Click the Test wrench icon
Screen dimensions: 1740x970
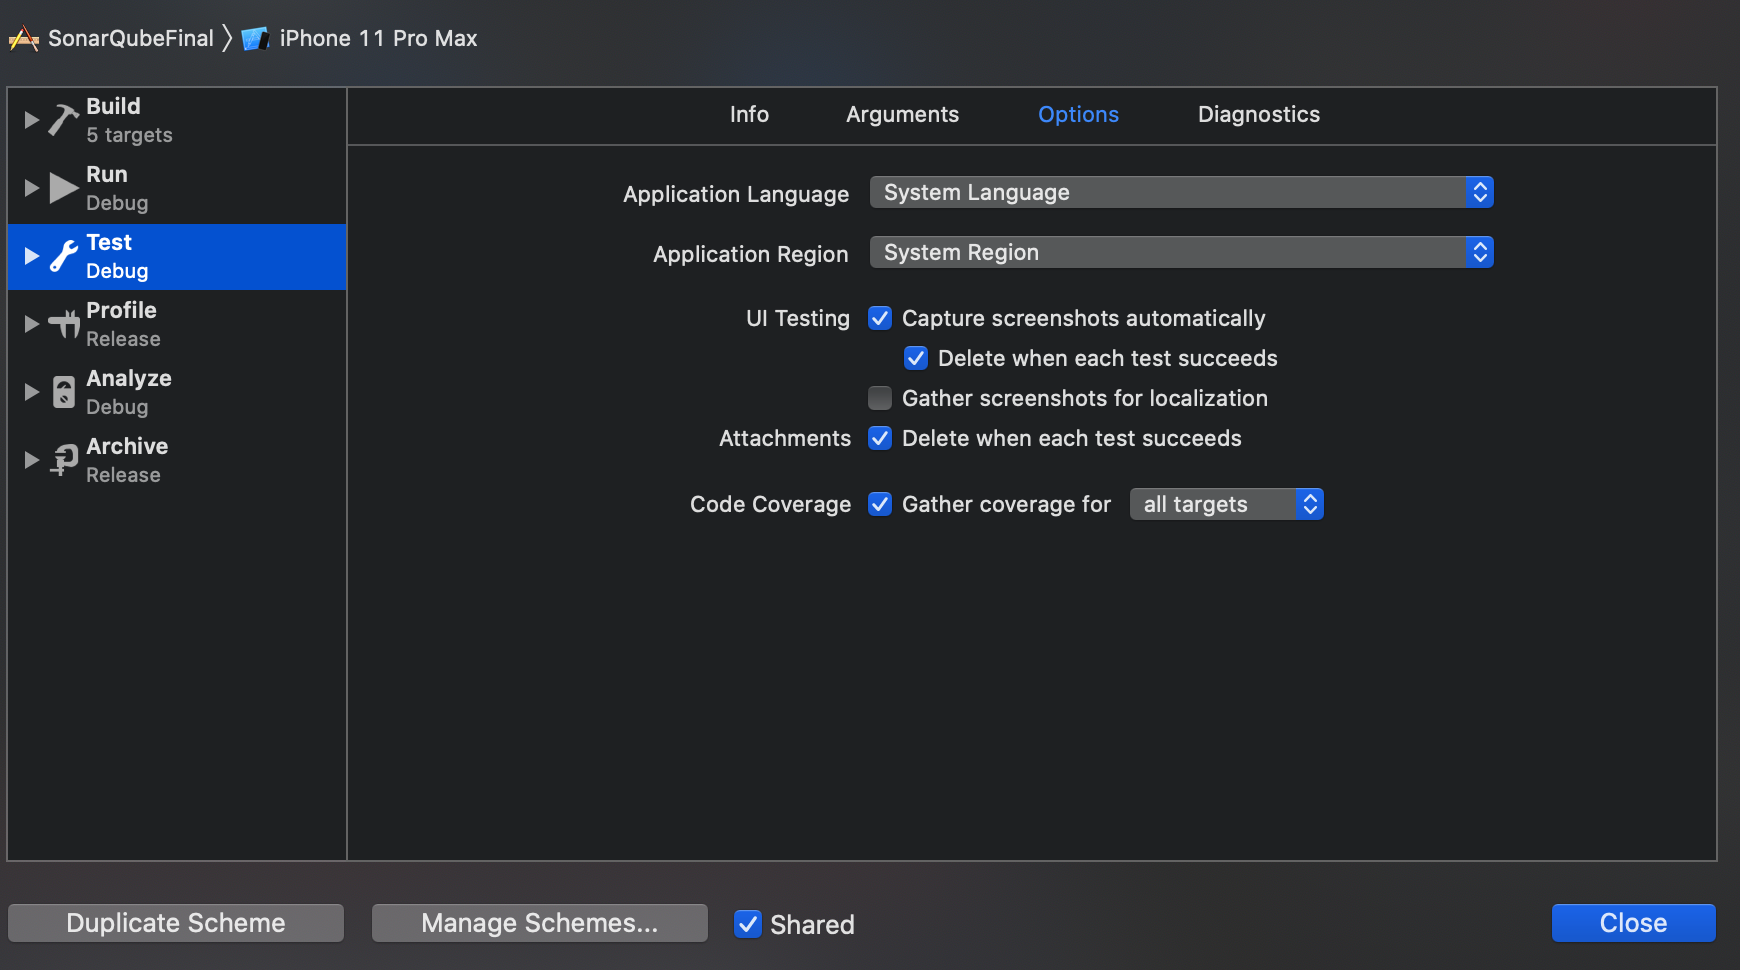[x=63, y=256]
